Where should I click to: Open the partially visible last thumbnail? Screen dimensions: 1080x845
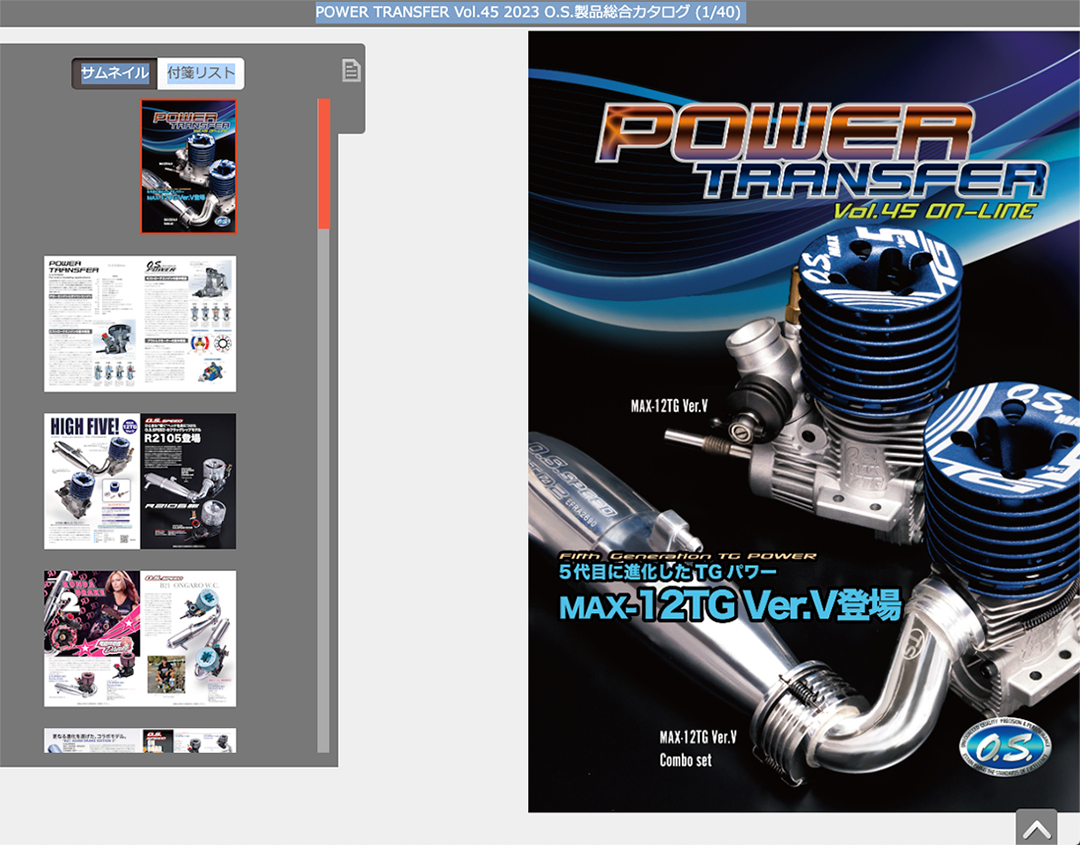(x=141, y=740)
